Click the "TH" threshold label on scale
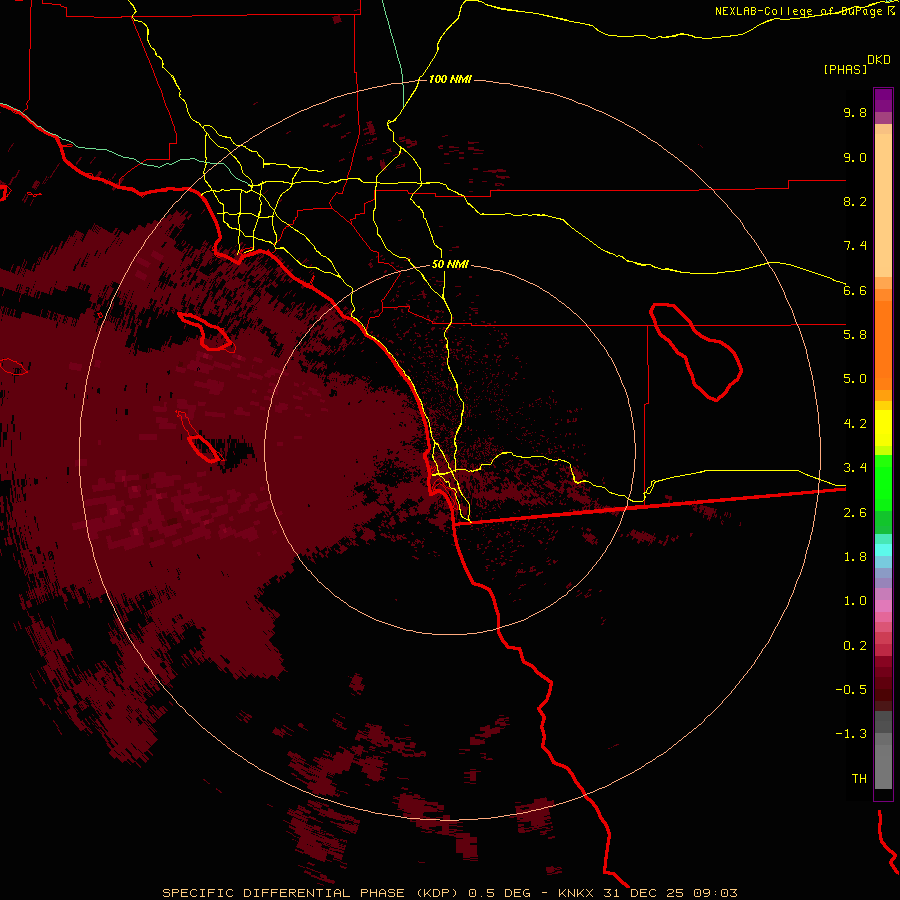The width and height of the screenshot is (900, 900). click(859, 779)
